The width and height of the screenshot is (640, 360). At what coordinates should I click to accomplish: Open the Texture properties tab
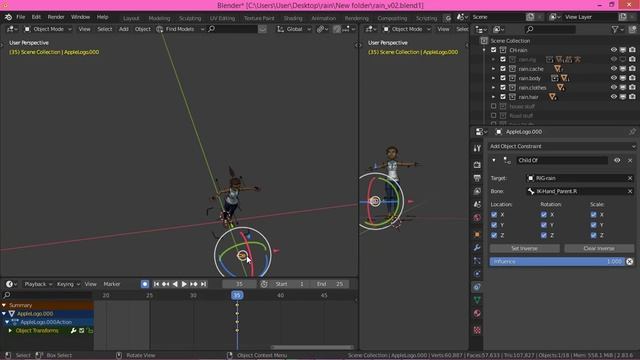[477, 330]
